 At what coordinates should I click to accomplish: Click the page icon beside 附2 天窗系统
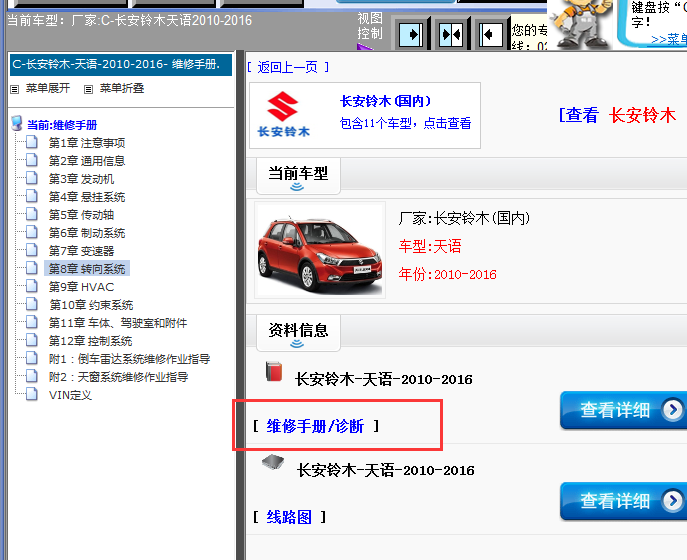tap(32, 376)
